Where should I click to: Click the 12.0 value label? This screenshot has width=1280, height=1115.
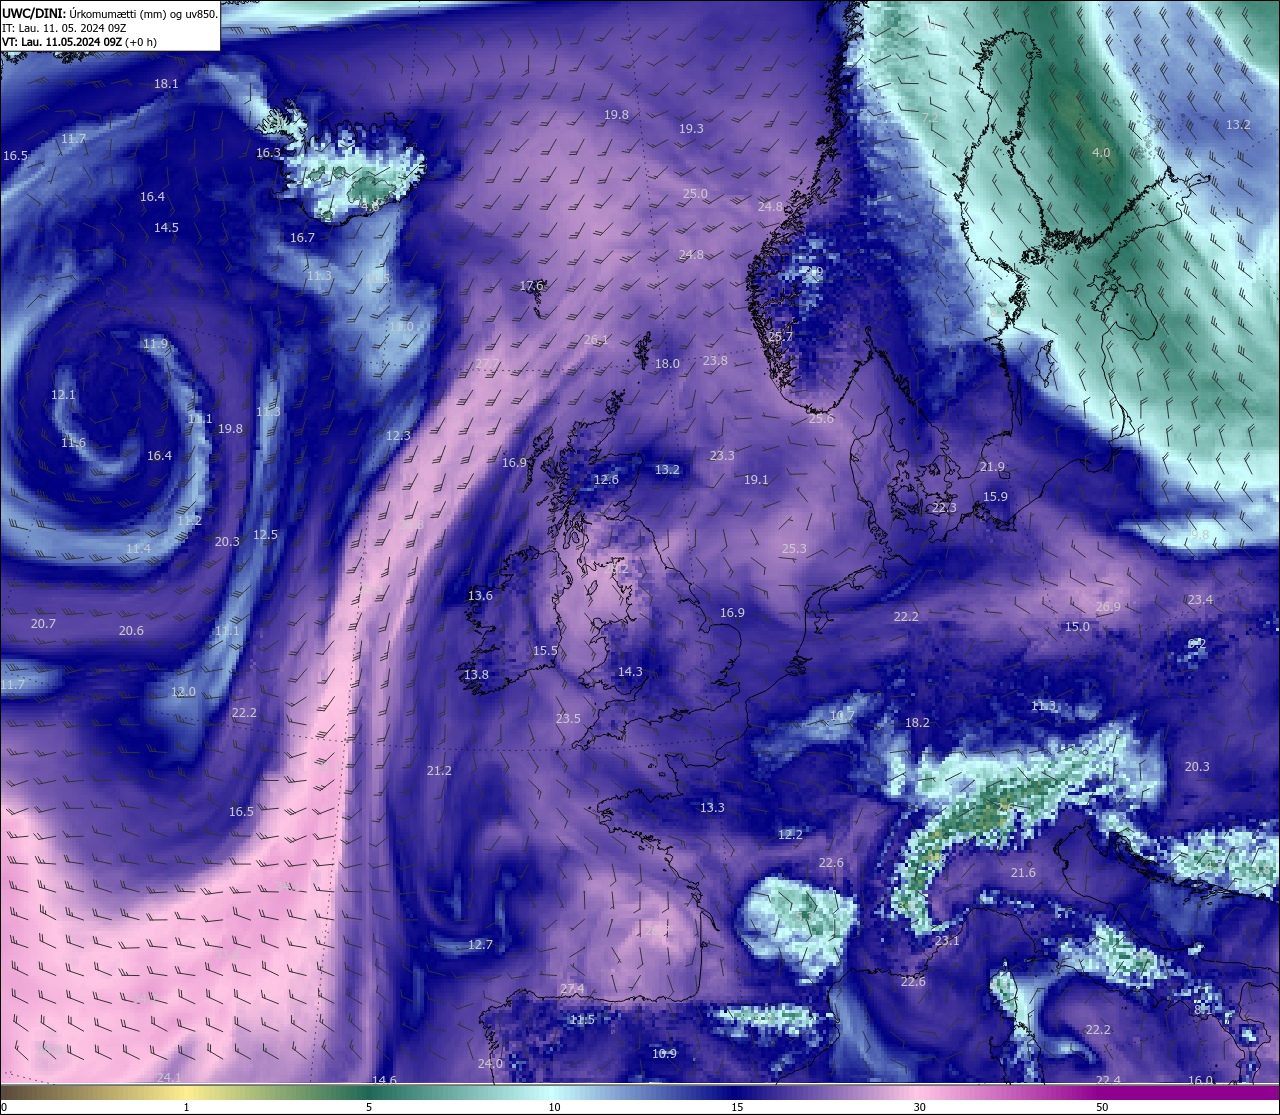tap(183, 692)
